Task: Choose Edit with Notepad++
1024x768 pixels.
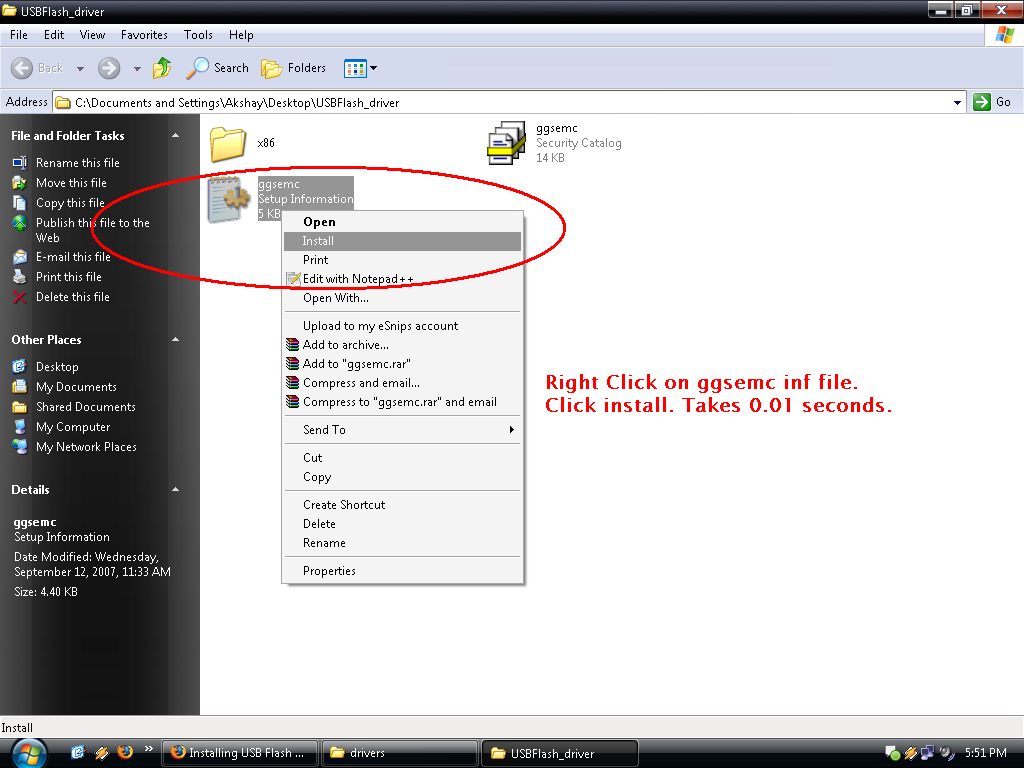Action: [x=402, y=279]
